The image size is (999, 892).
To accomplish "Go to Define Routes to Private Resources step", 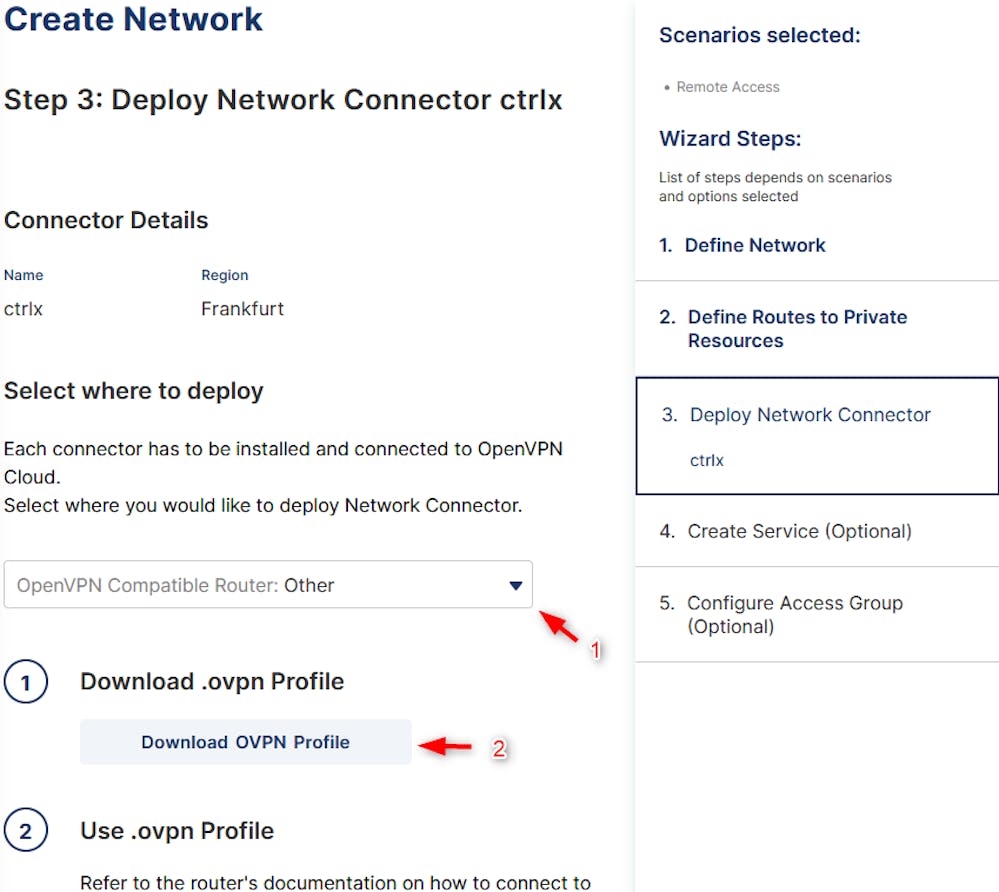I will (783, 329).
